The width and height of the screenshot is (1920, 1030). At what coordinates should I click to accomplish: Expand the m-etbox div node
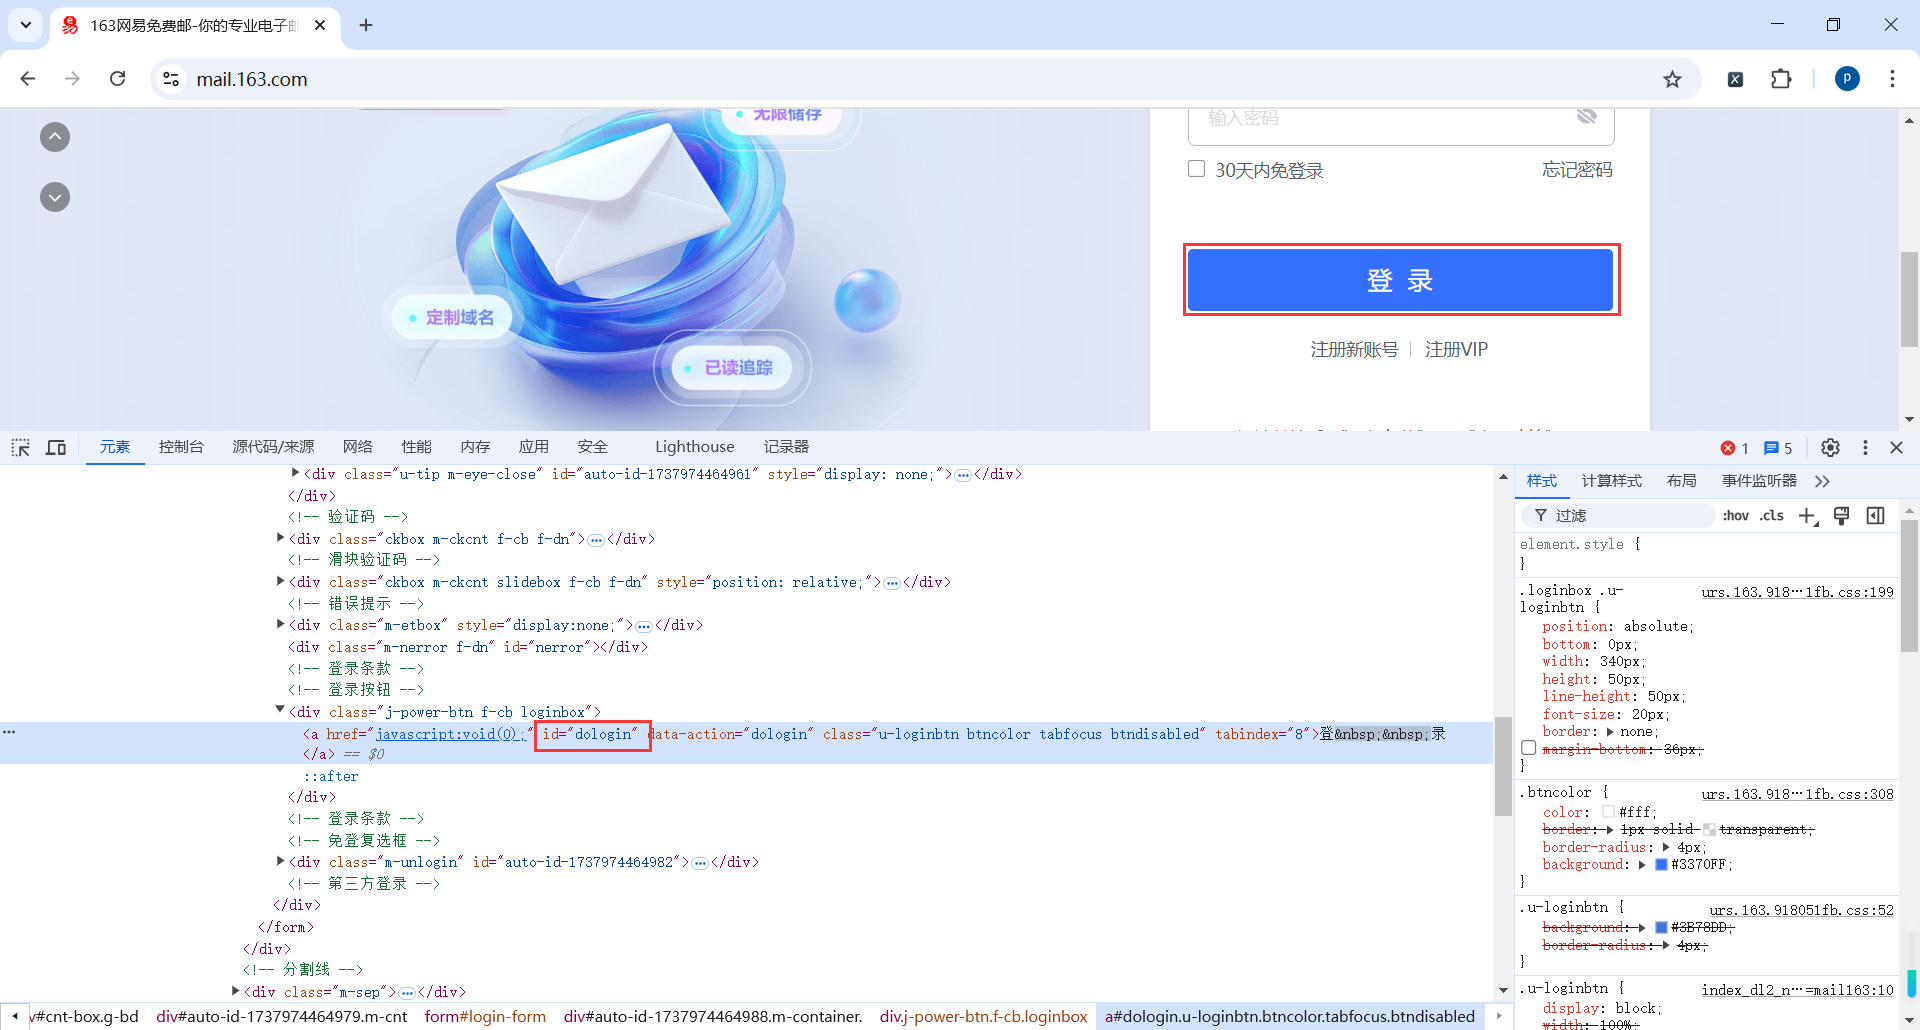coord(280,624)
